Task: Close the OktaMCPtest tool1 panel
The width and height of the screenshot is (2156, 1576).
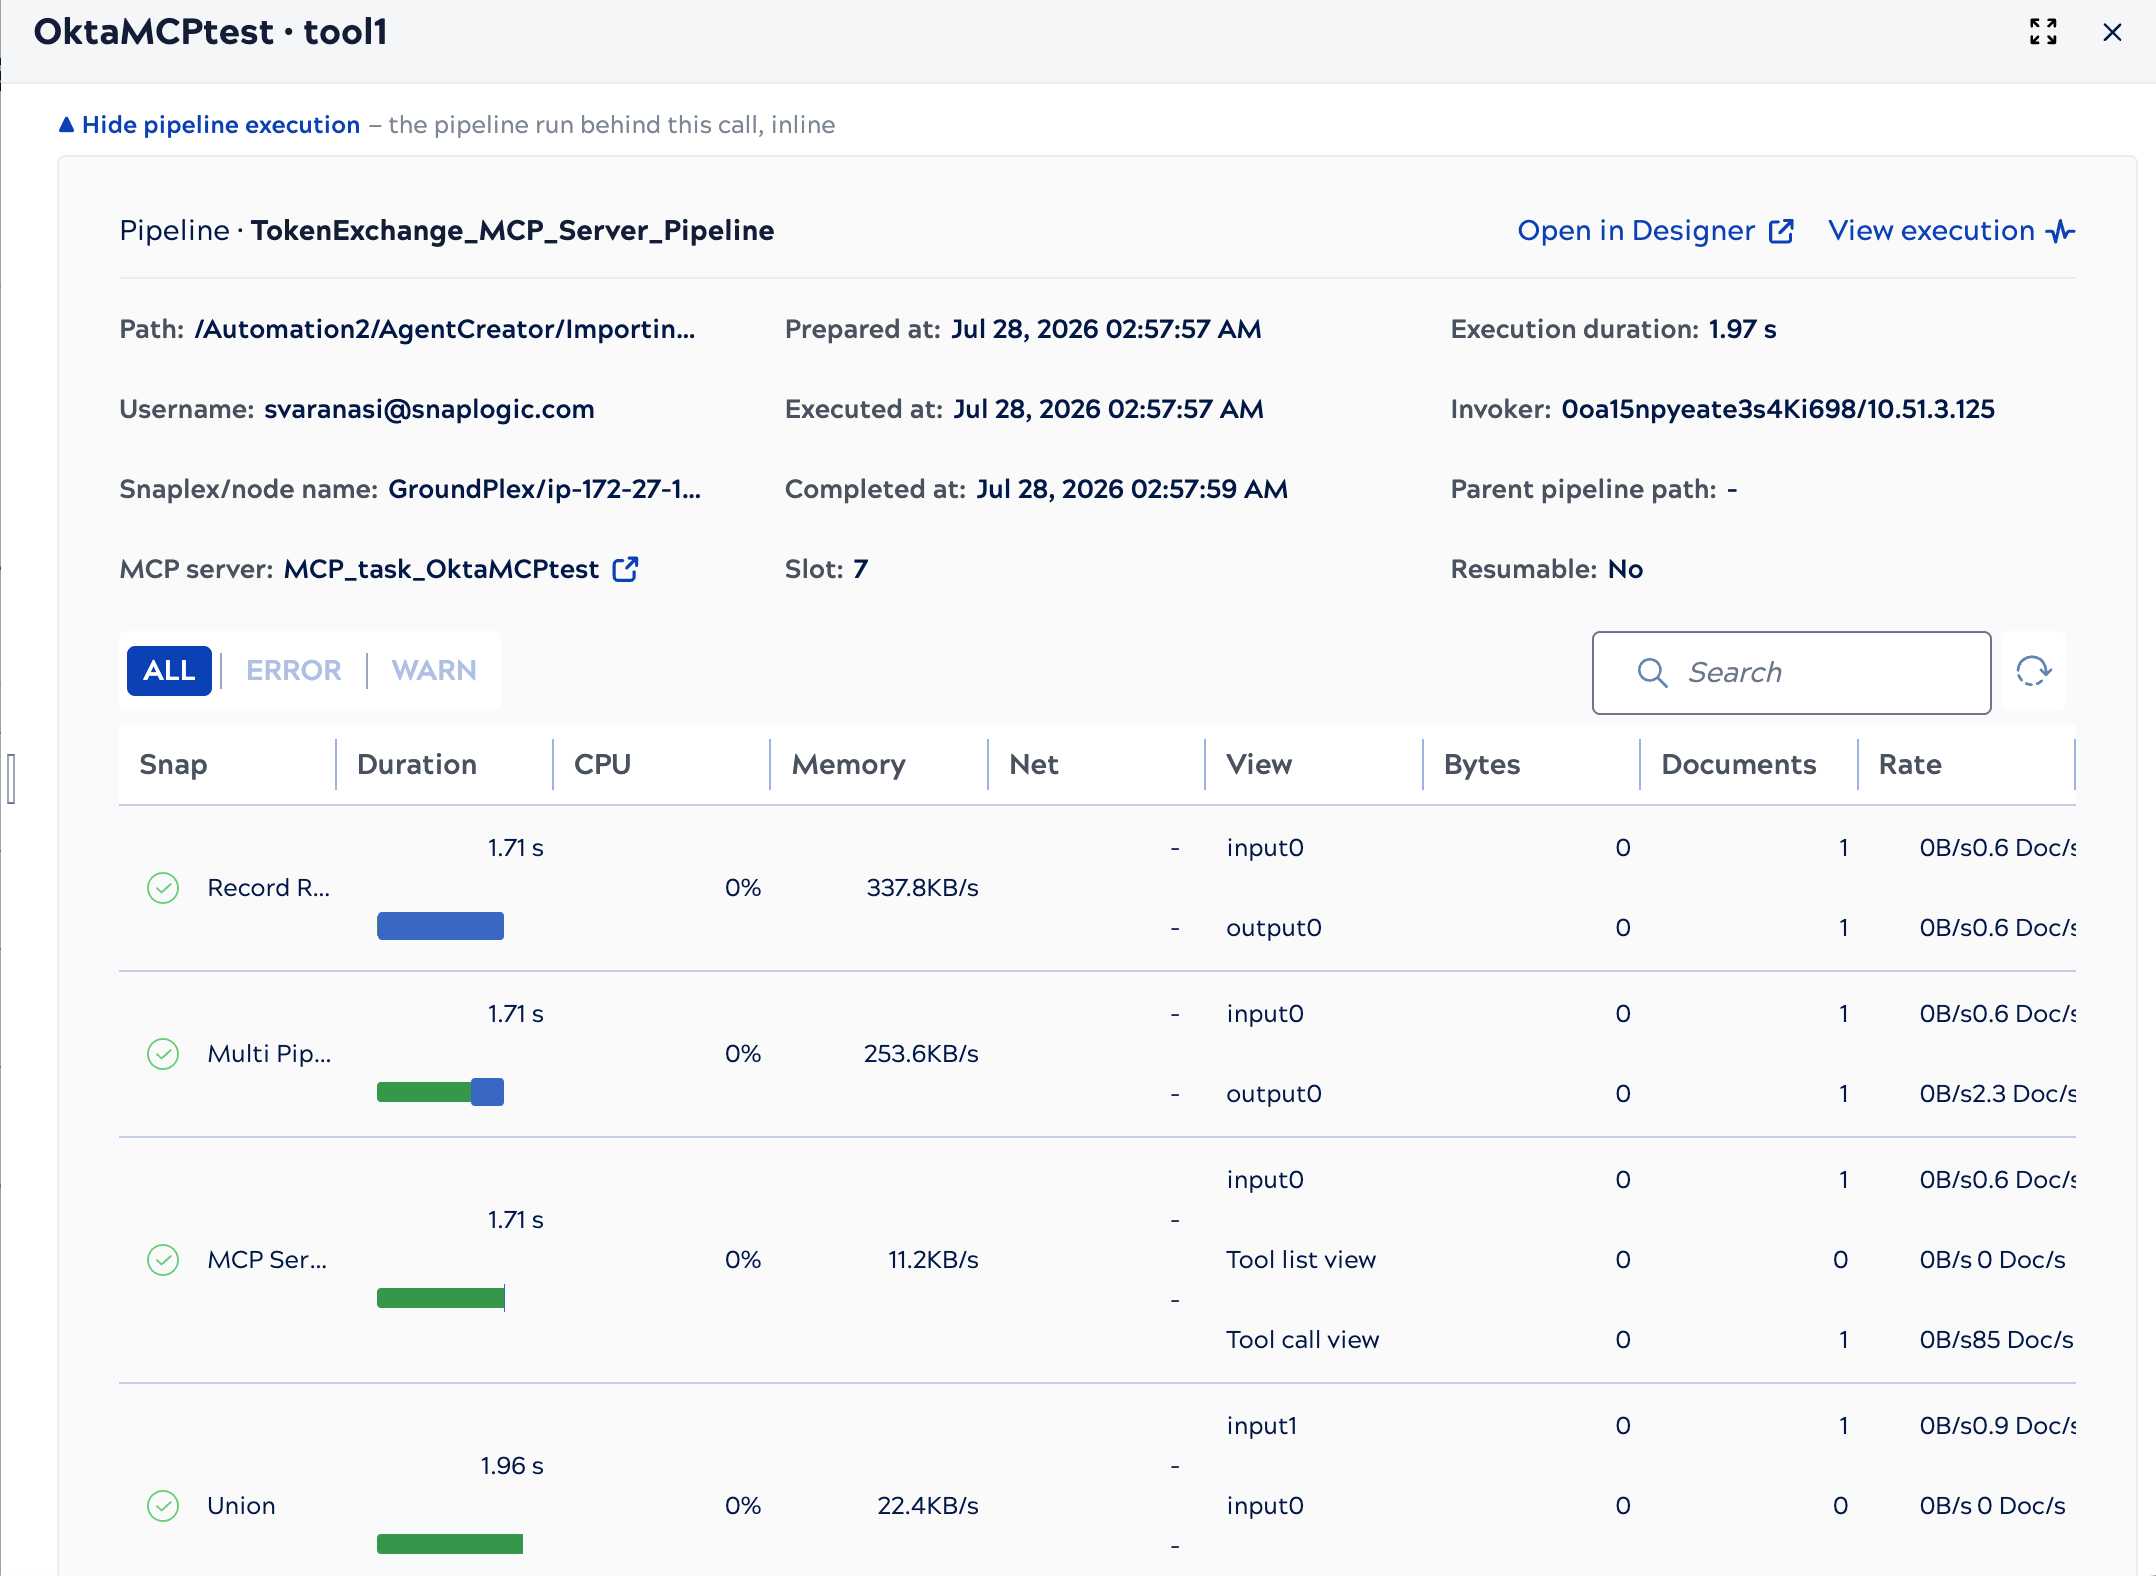Action: pyautogui.click(x=2112, y=32)
